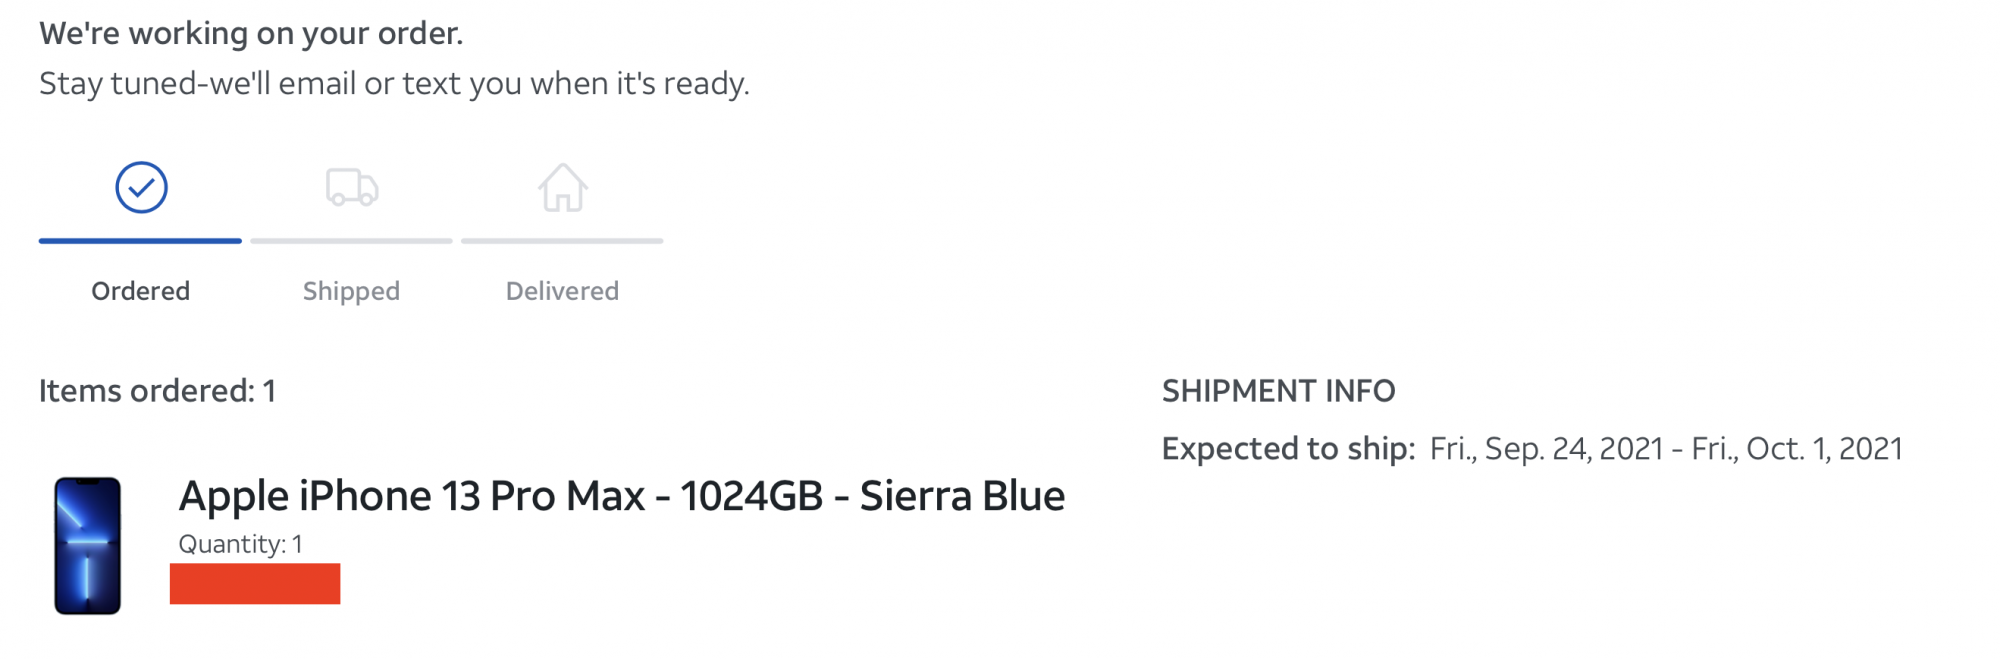Click the Delivered house icon
The width and height of the screenshot is (2000, 659).
563,187
